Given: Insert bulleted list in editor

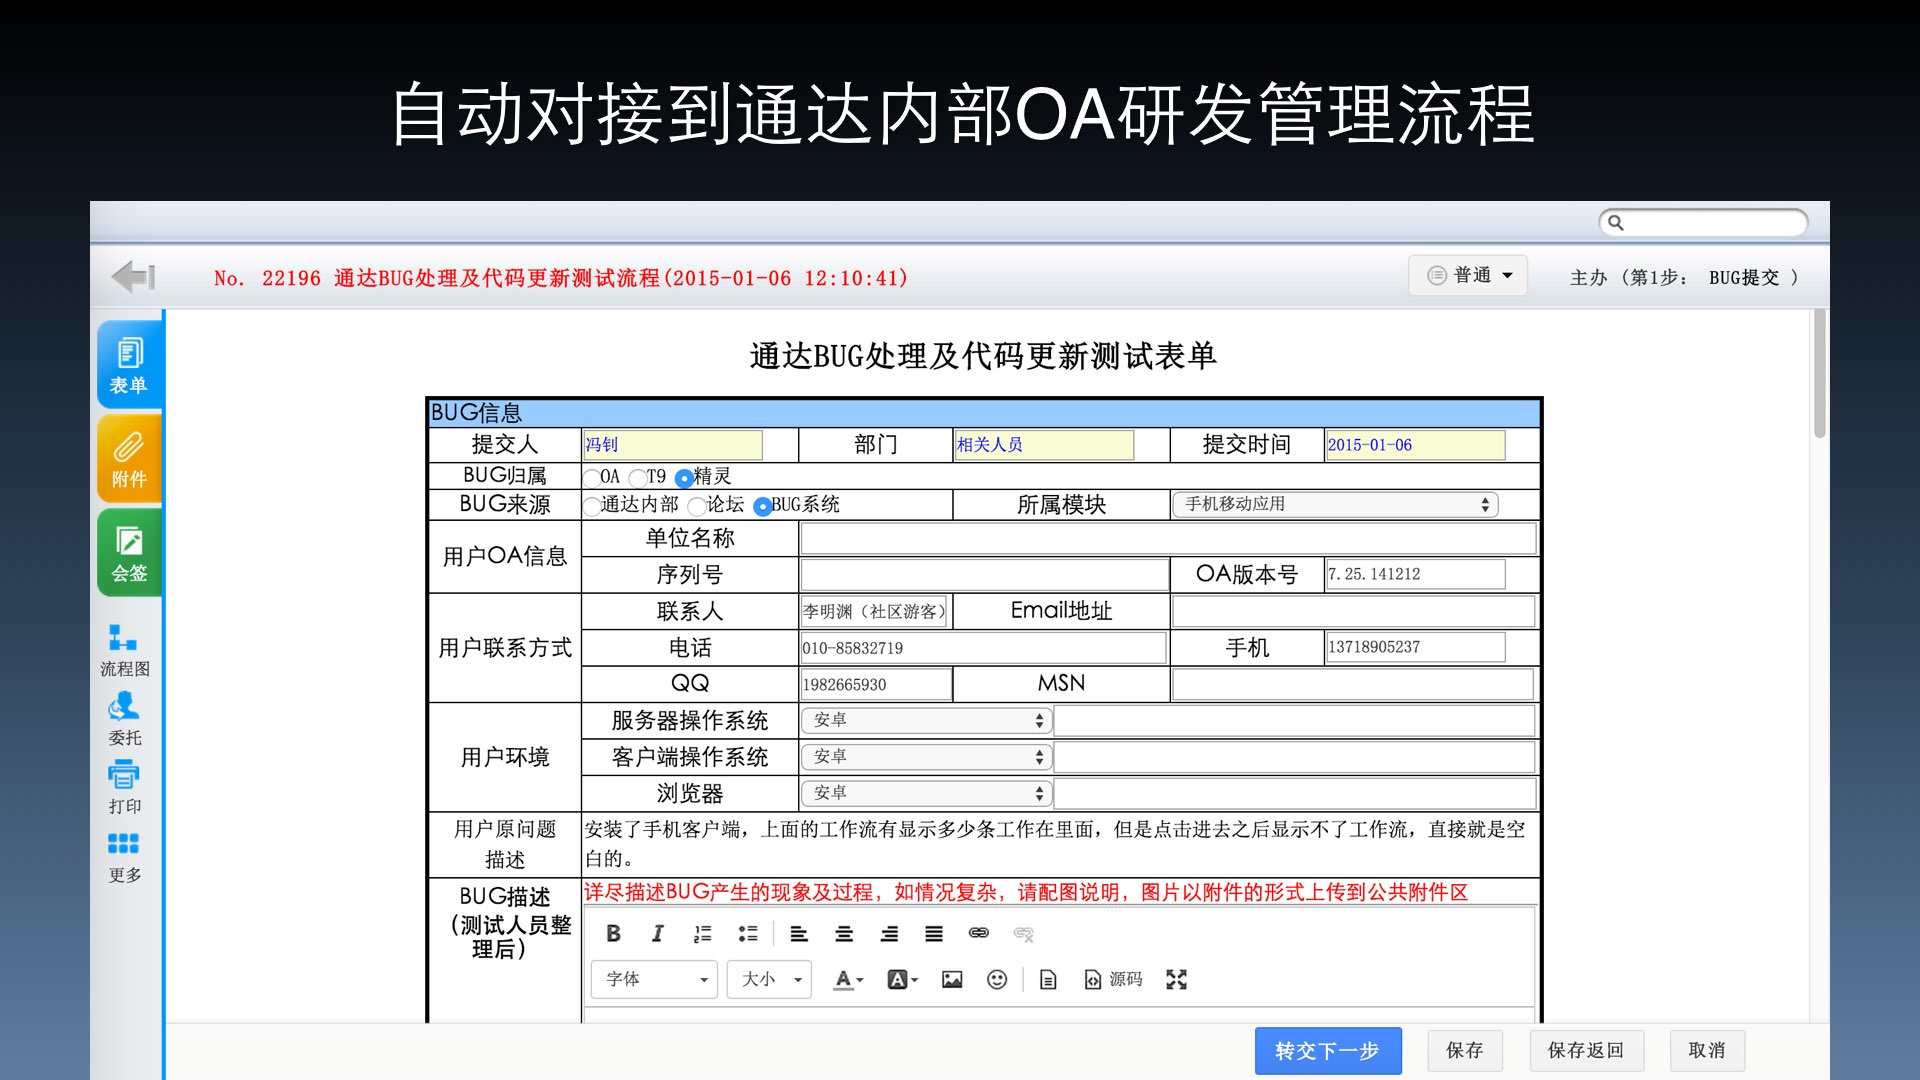Looking at the screenshot, I should pos(748,933).
